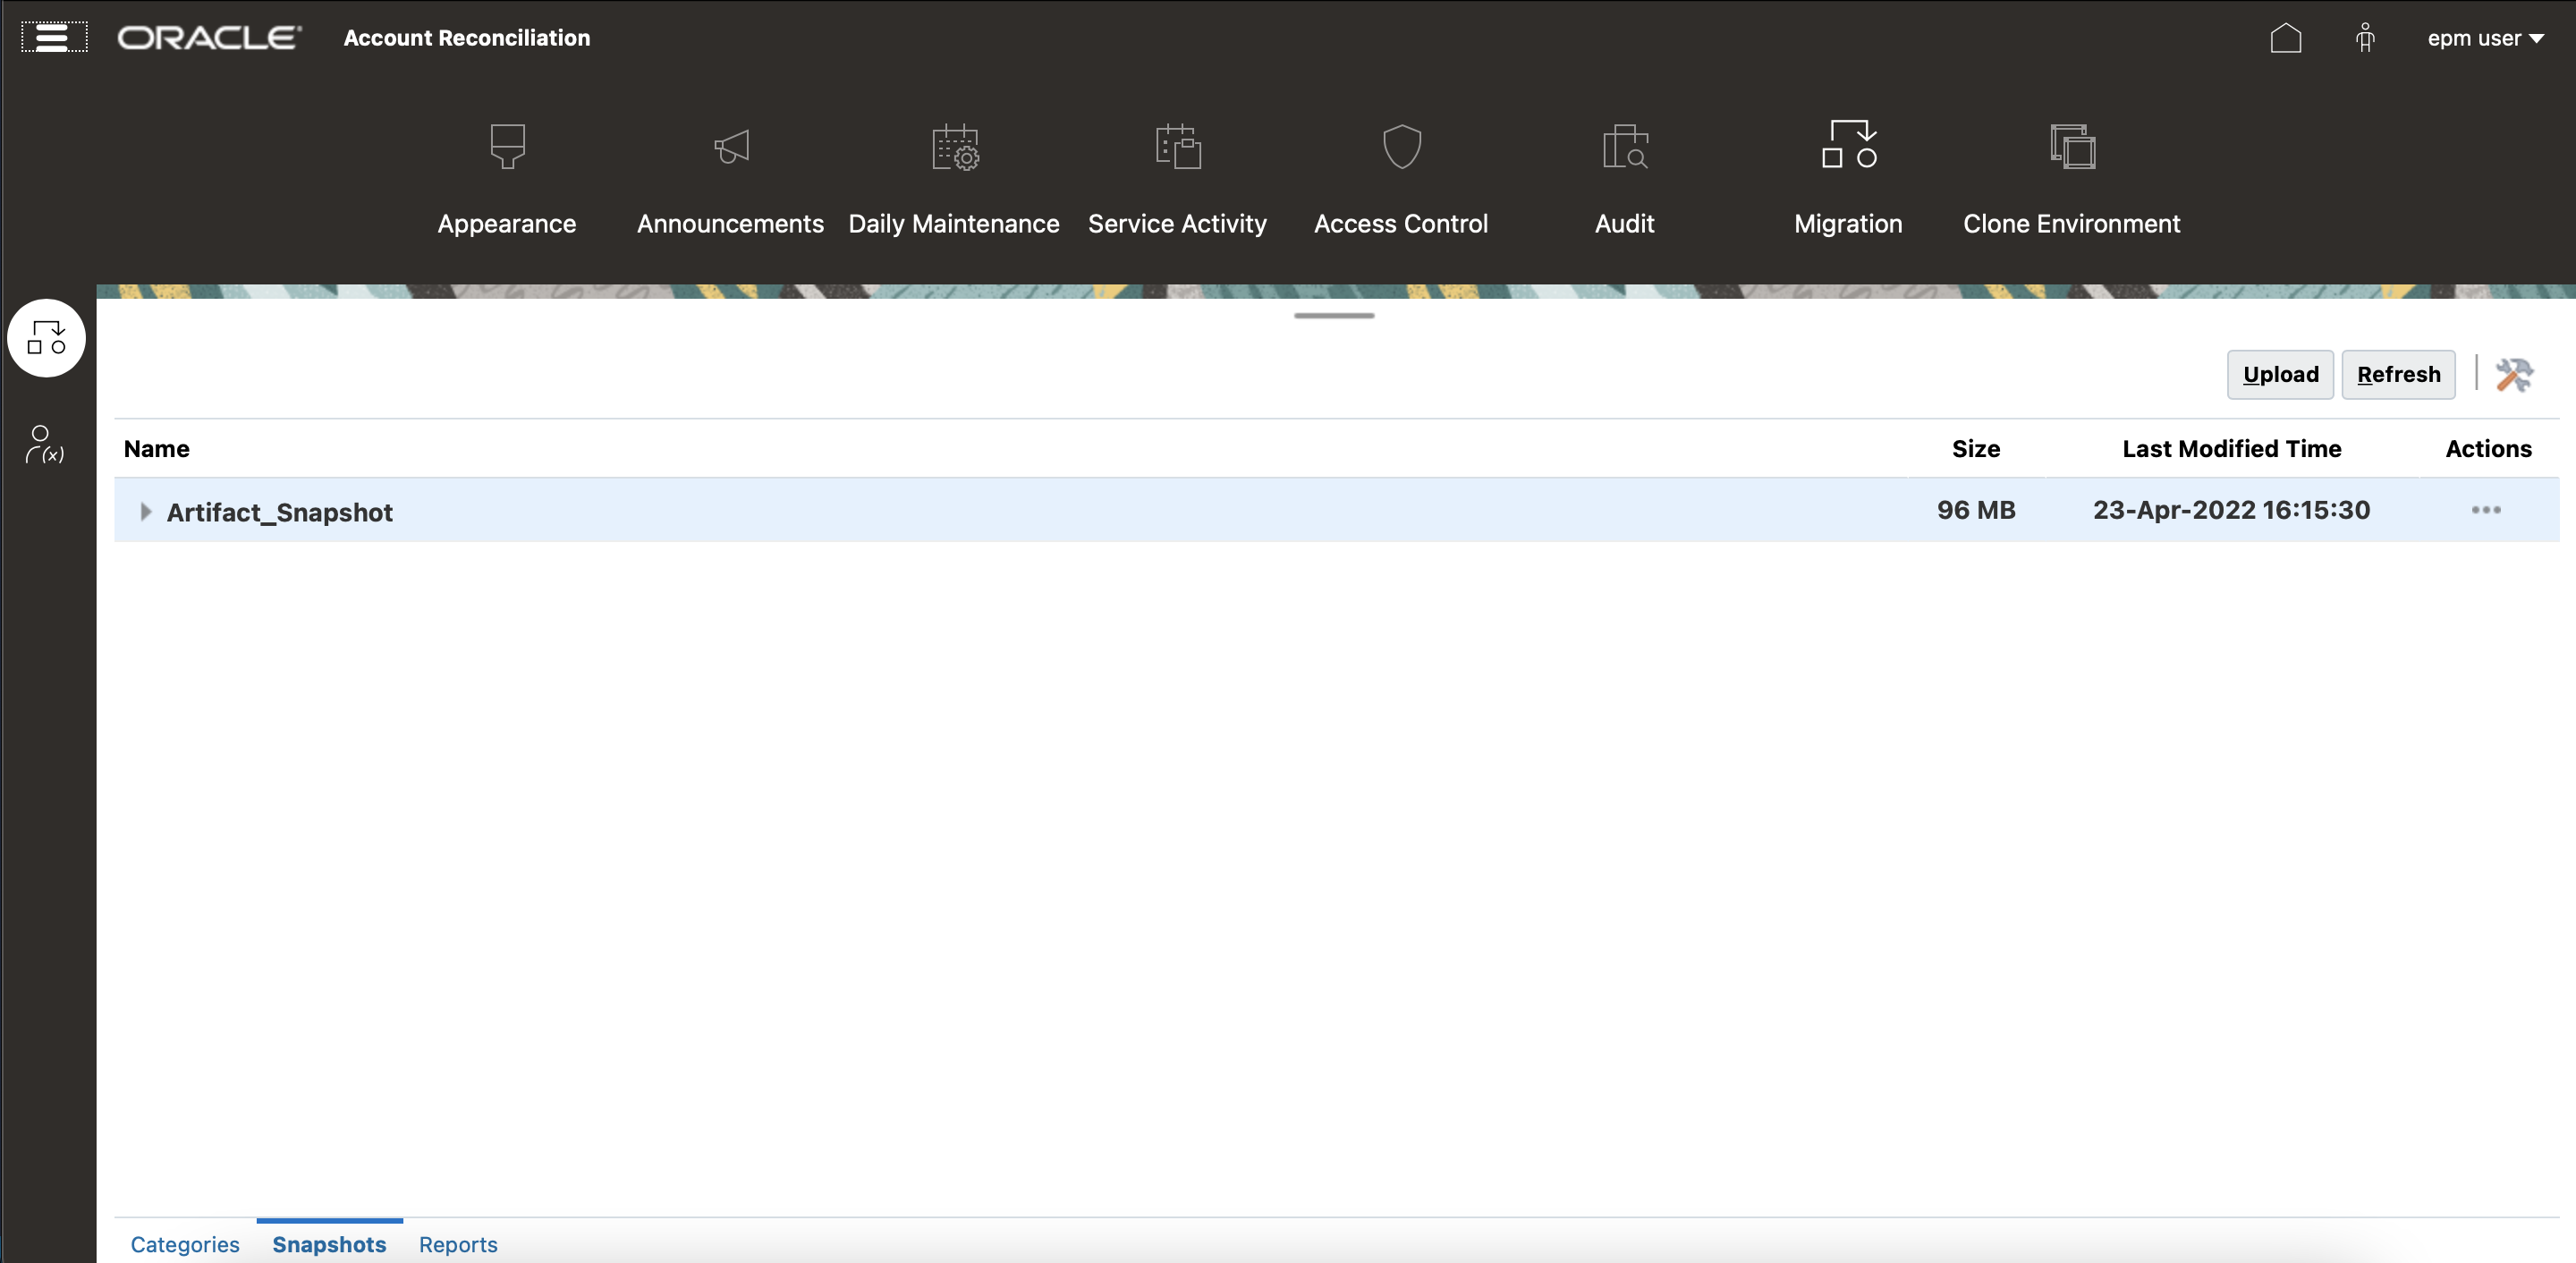Open the navigation hamburger menu
Image resolution: width=2576 pixels, height=1263 pixels.
click(x=53, y=37)
